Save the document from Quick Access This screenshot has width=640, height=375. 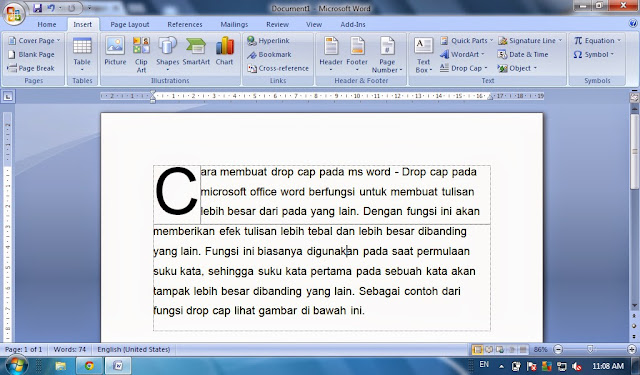point(38,8)
